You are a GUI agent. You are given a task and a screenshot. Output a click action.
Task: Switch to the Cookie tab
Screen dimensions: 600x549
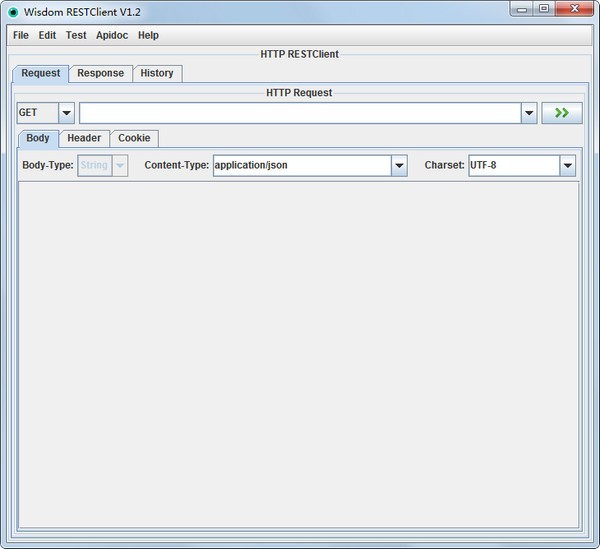coord(134,138)
